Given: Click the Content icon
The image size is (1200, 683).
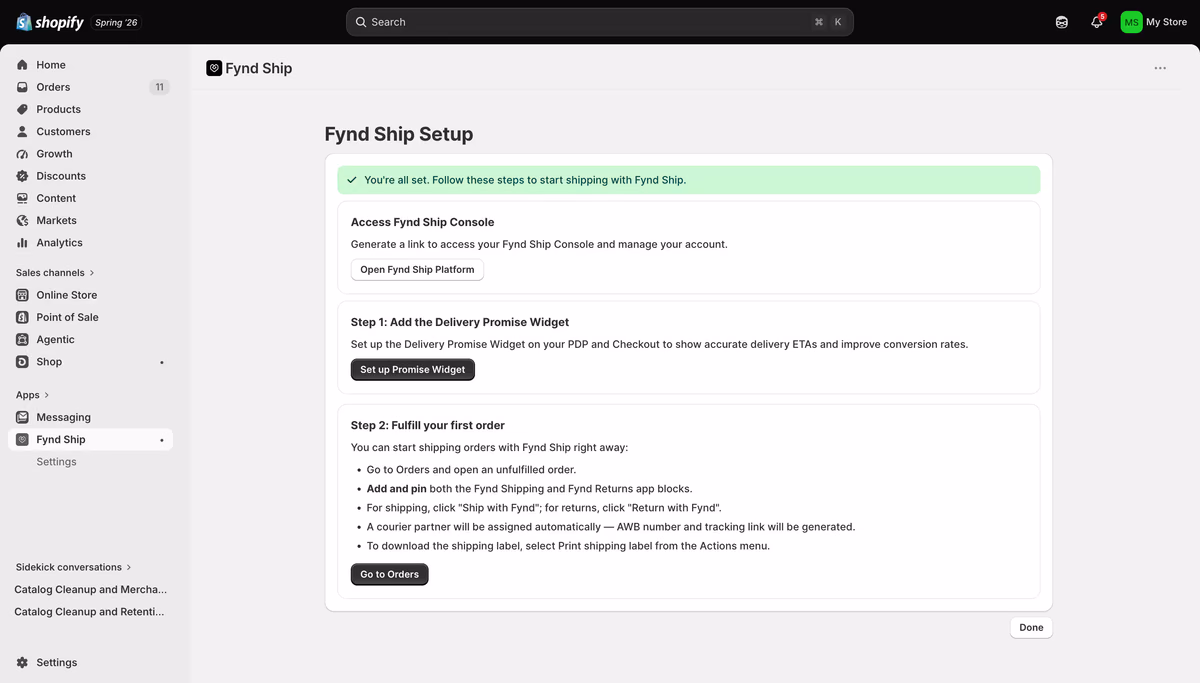Looking at the screenshot, I should [22, 198].
